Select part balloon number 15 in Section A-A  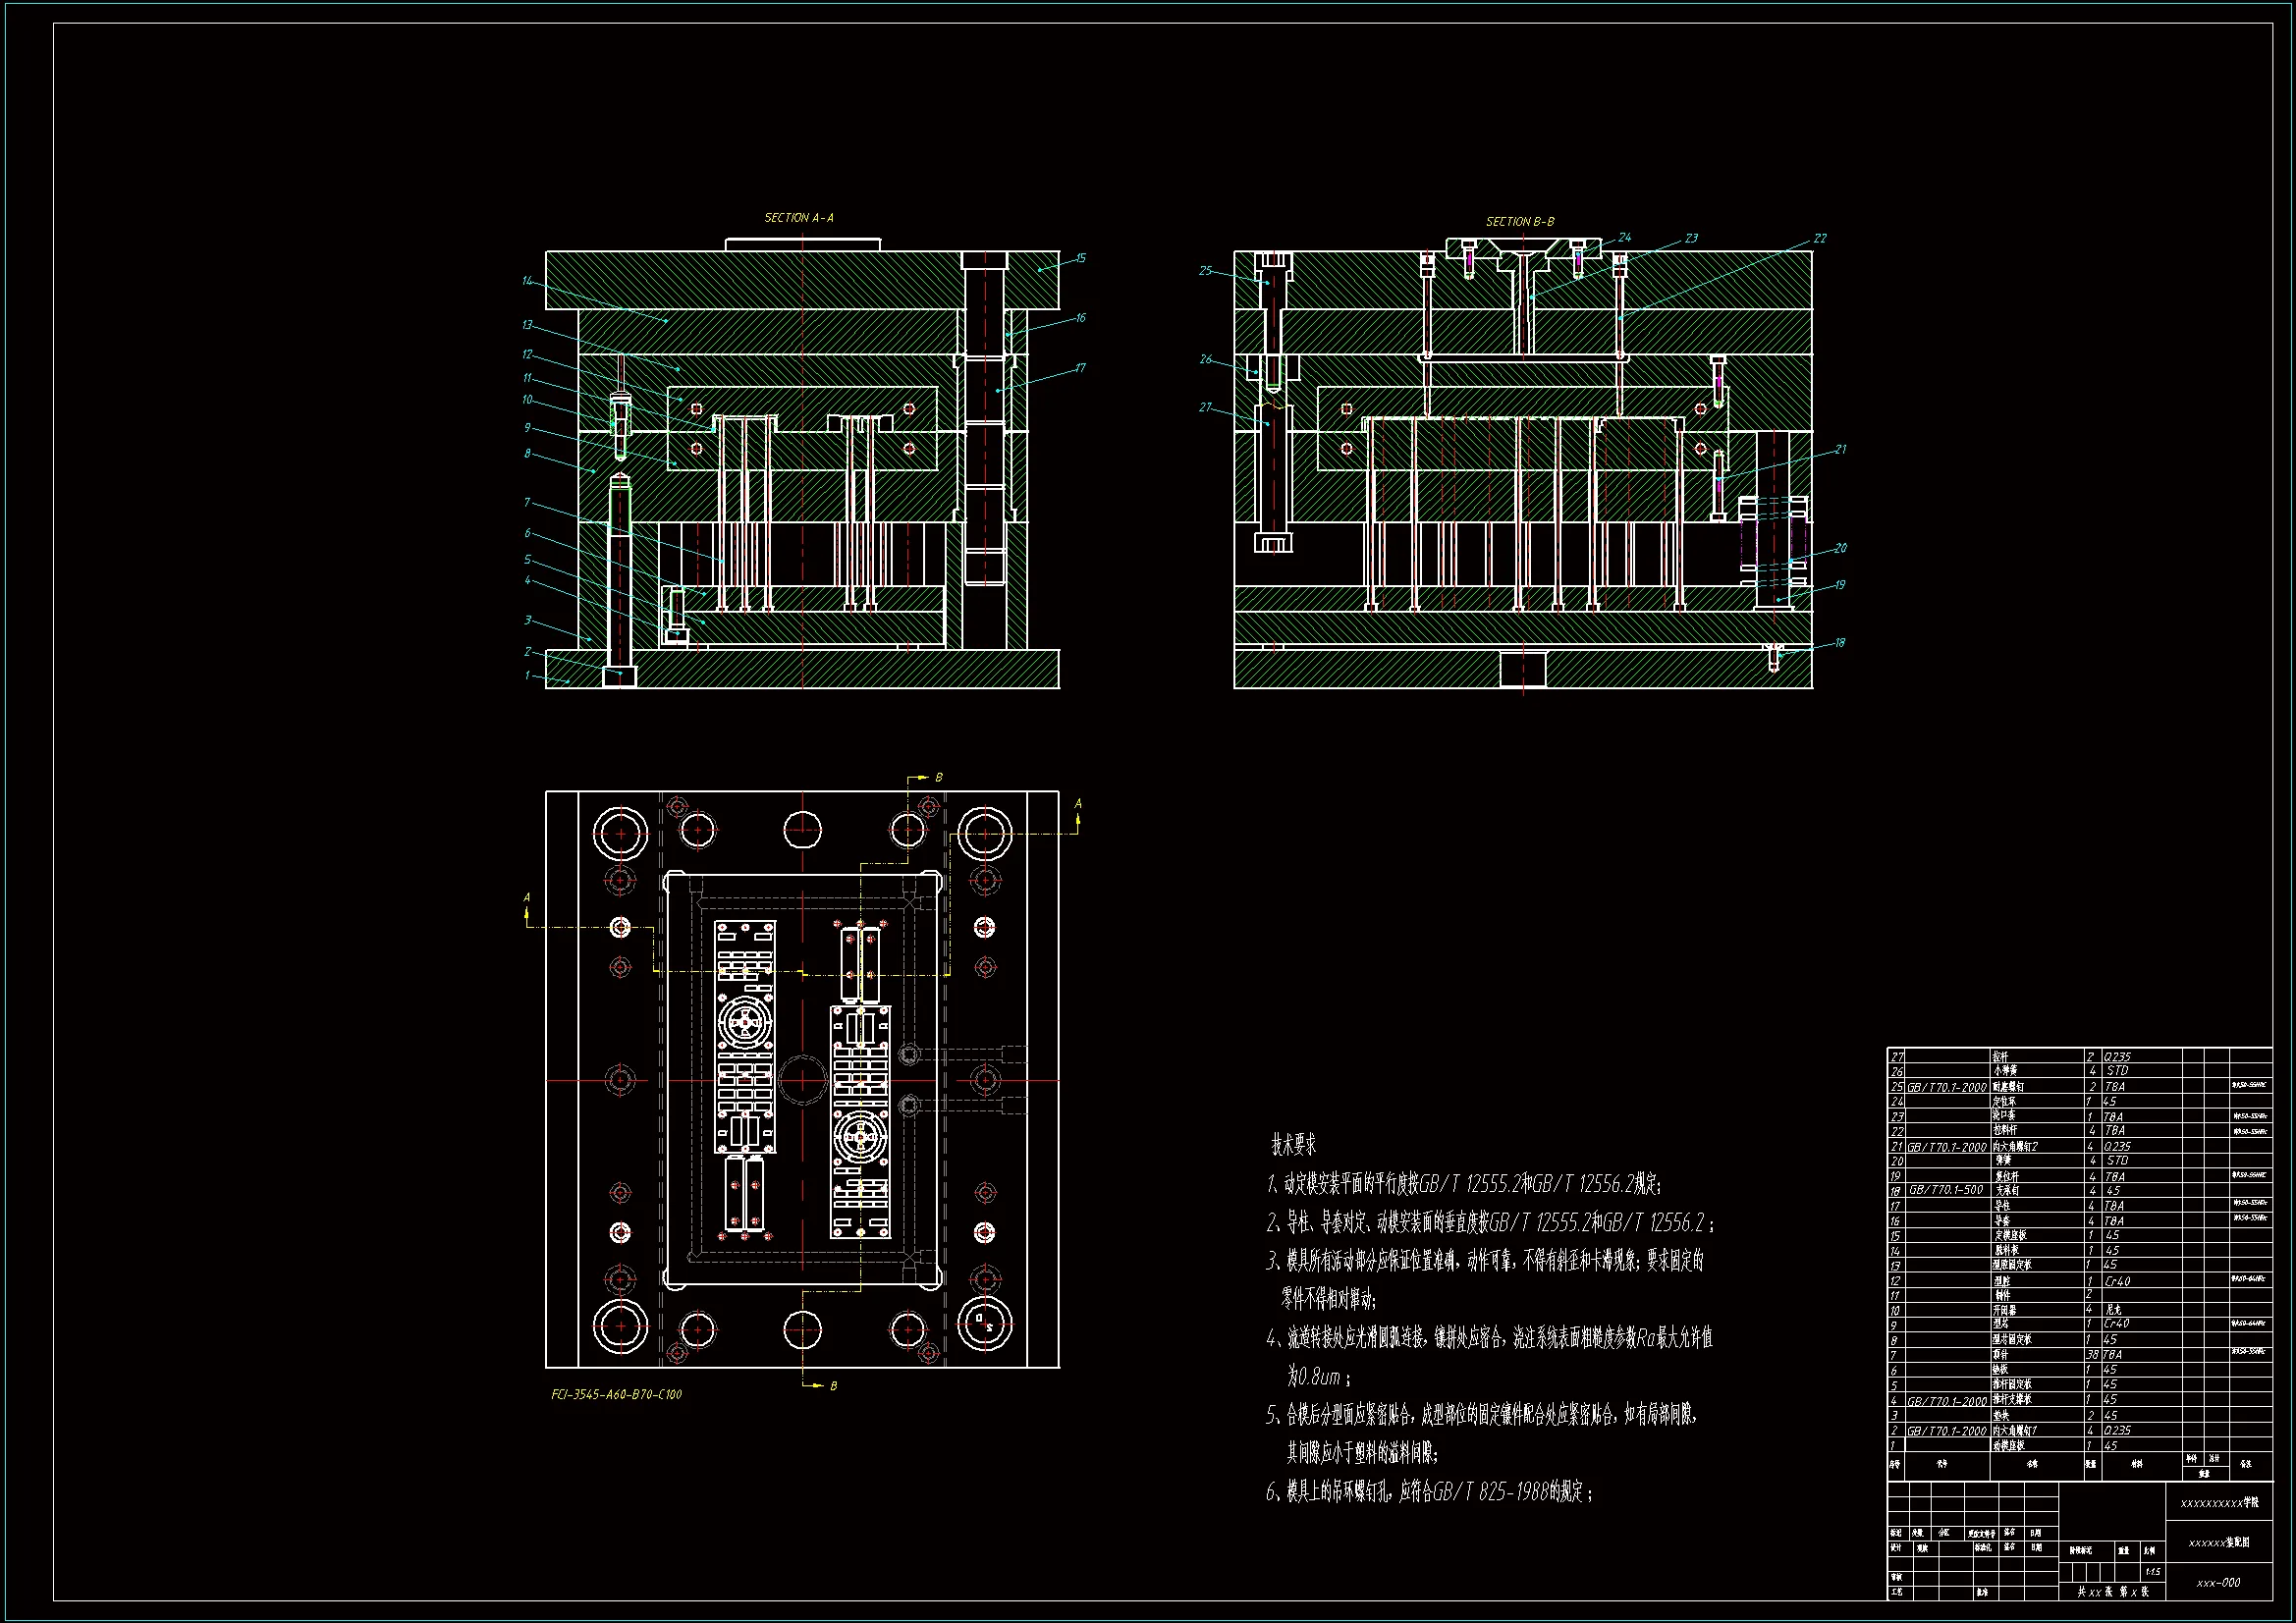click(1080, 258)
